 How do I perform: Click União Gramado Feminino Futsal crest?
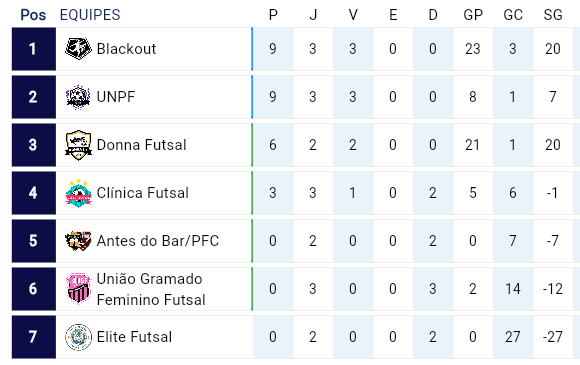point(78,289)
